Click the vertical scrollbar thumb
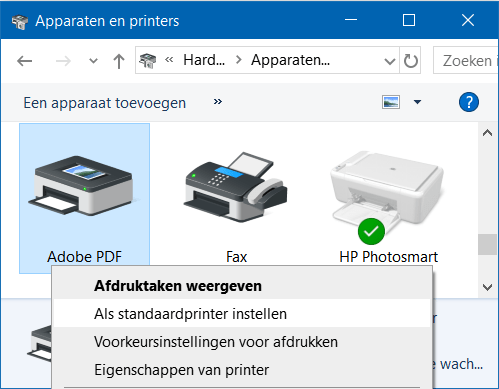The image size is (499, 389). tap(487, 245)
